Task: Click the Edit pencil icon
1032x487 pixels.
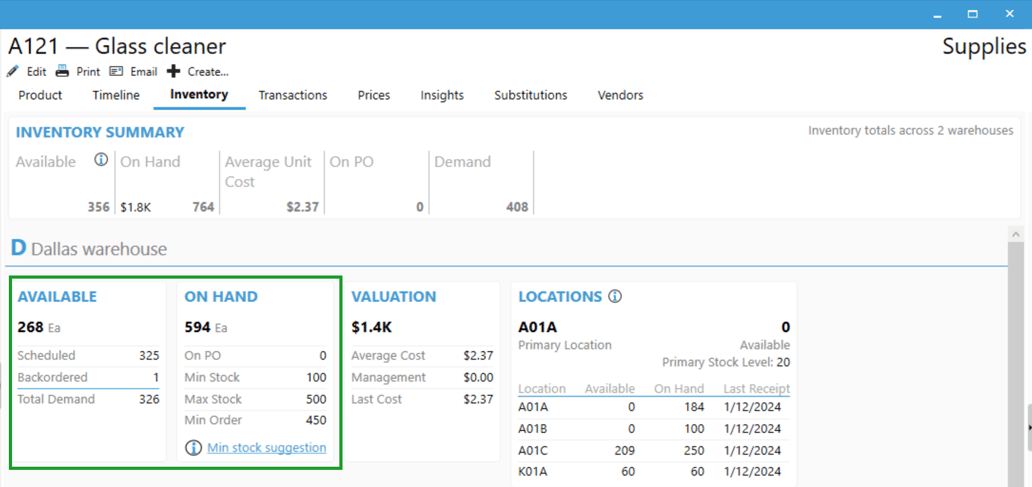Action: click(13, 72)
